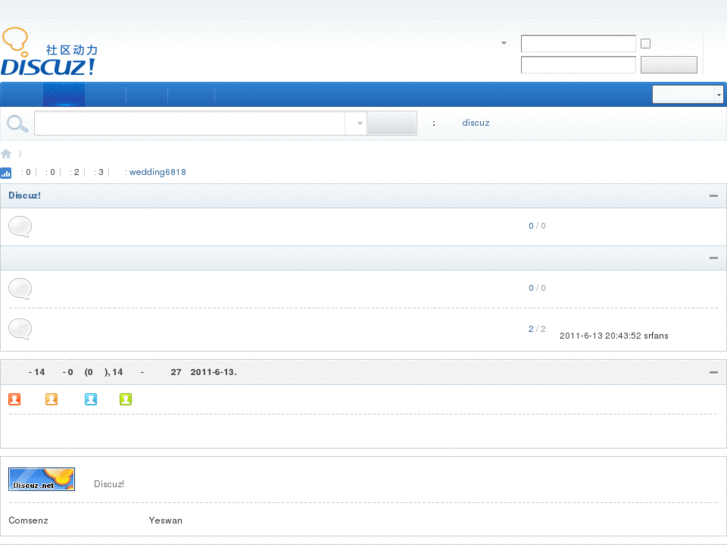727x545 pixels.
Task: Collapse the online members section
Action: (714, 372)
